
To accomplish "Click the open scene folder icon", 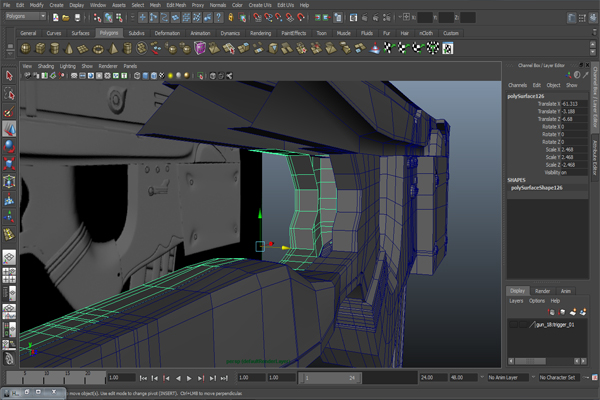I will tap(66, 17).
